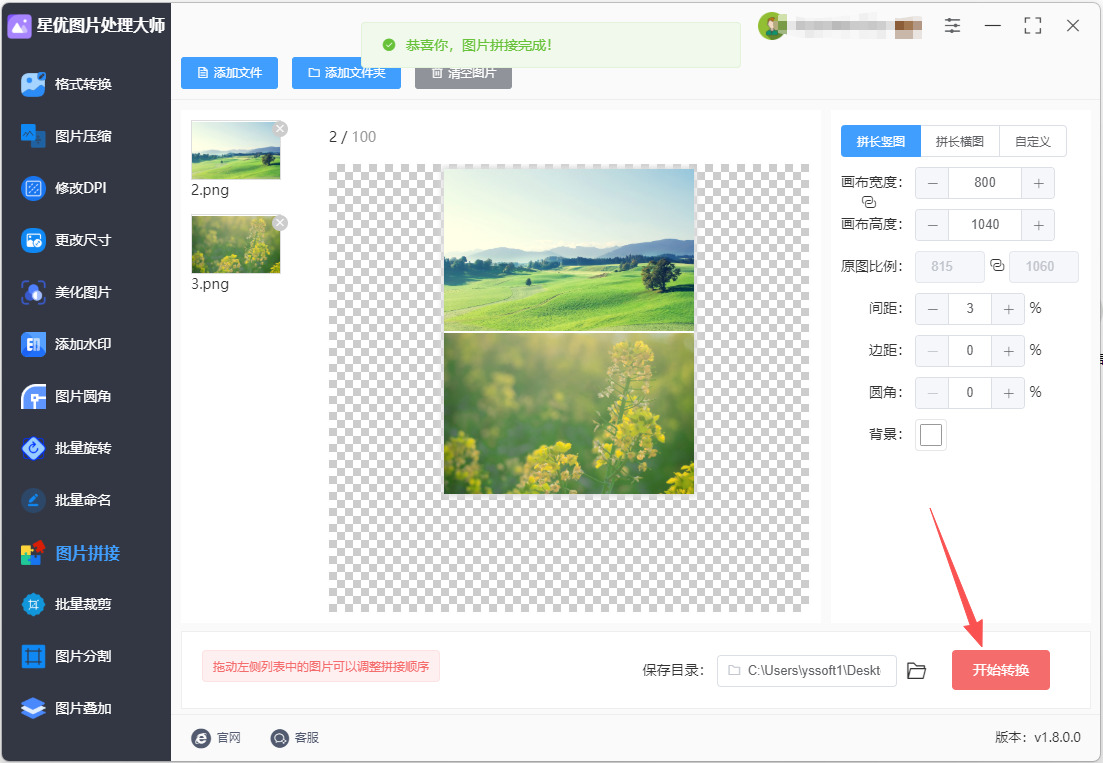Increase 画布高度 canvas height
This screenshot has width=1103, height=763.
coord(1038,225)
